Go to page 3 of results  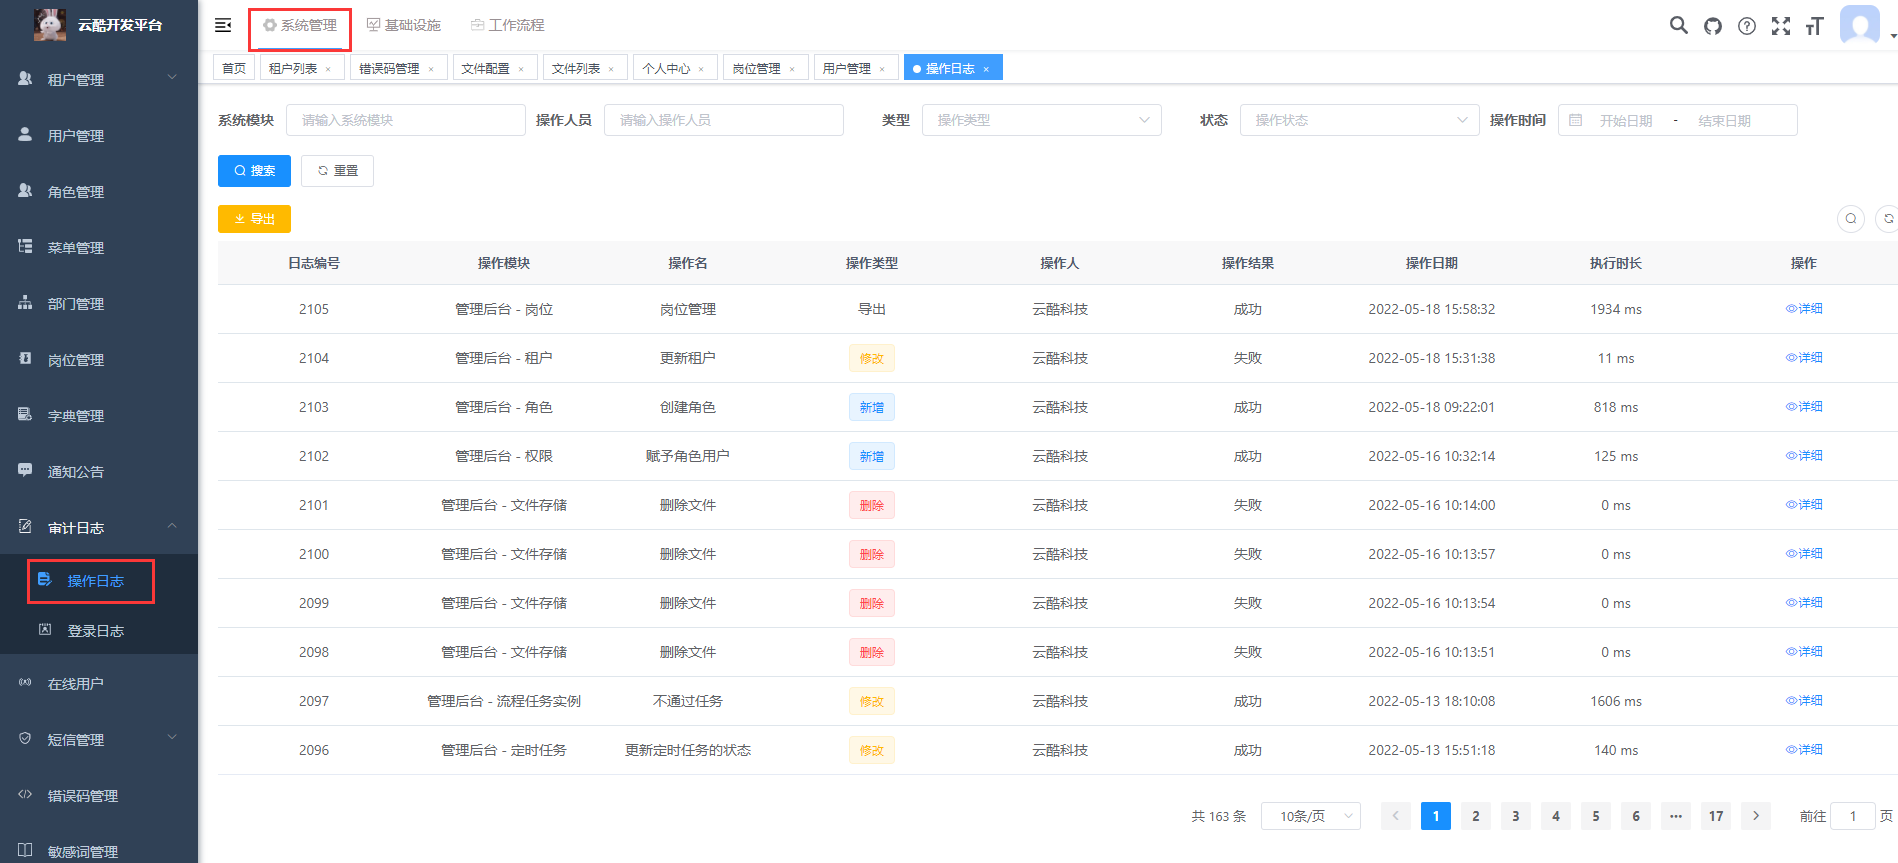[x=1516, y=816]
